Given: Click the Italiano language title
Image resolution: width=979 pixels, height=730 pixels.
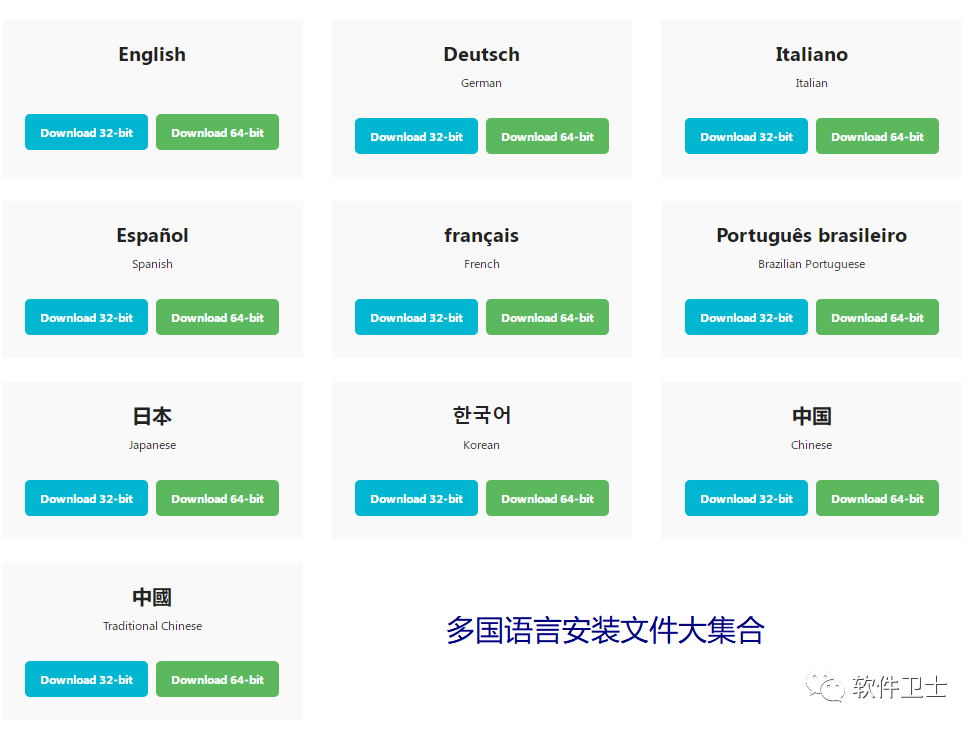Looking at the screenshot, I should (x=812, y=54).
